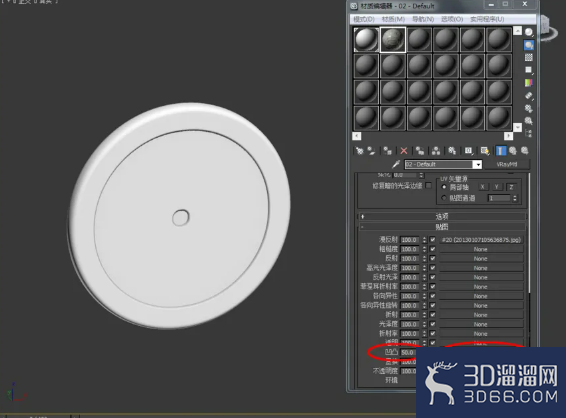Click the Make Preview film icon
566x418 pixels.
pyautogui.click(x=529, y=96)
